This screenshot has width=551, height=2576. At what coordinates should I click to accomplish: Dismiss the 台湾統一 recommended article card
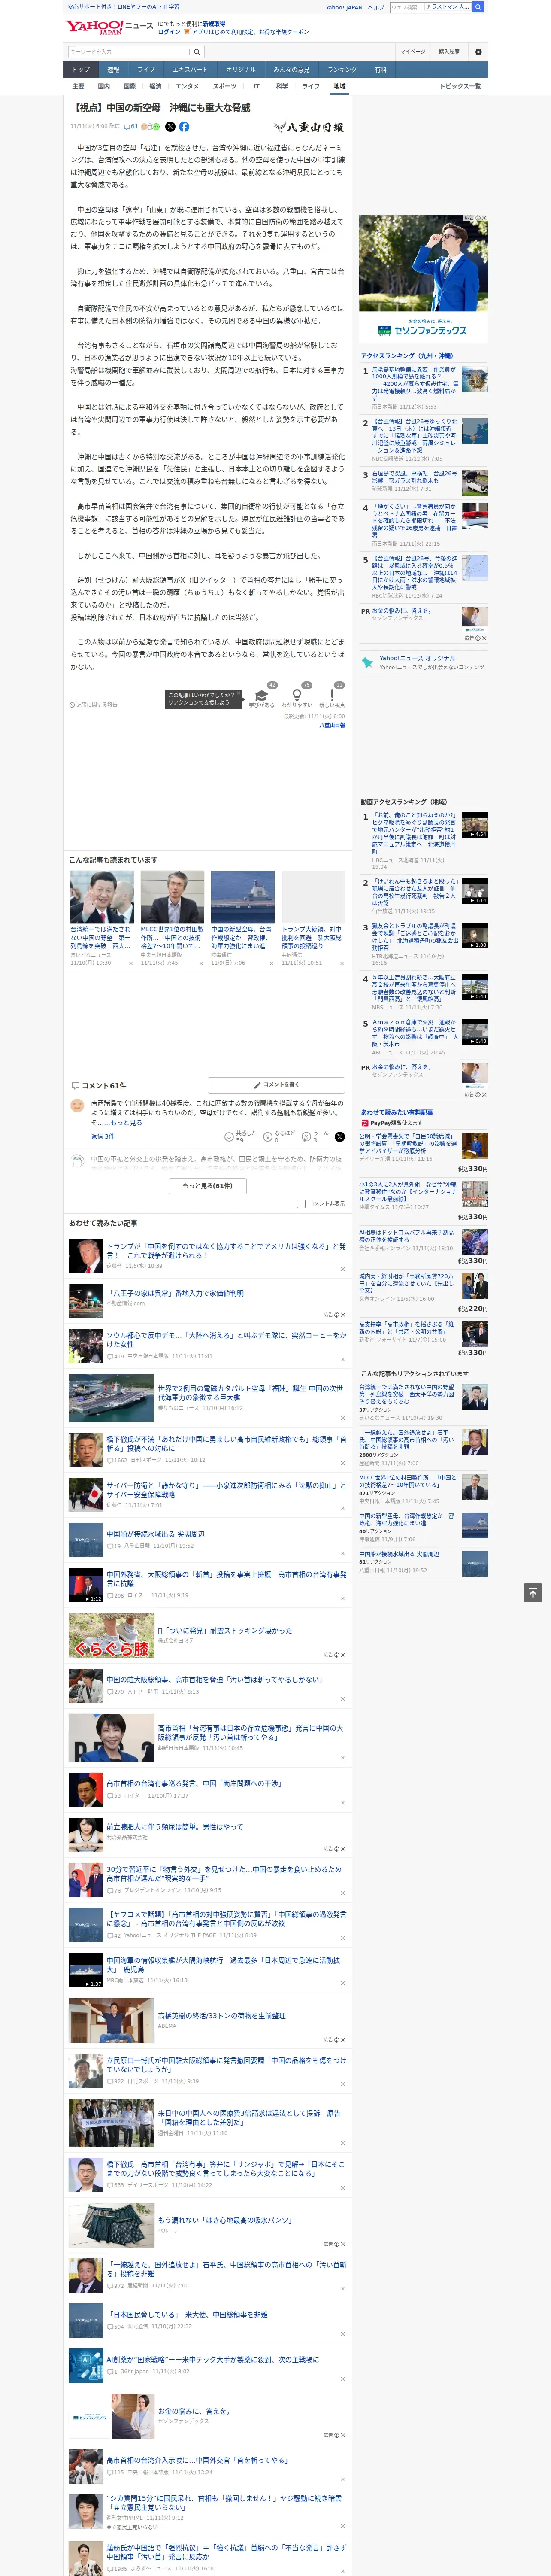(131, 963)
